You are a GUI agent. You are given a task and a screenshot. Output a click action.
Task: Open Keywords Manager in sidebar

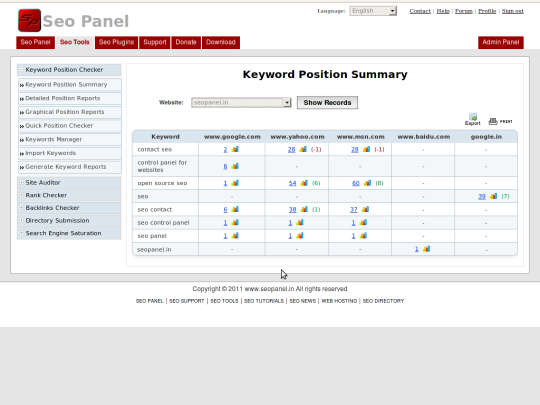tap(70, 139)
